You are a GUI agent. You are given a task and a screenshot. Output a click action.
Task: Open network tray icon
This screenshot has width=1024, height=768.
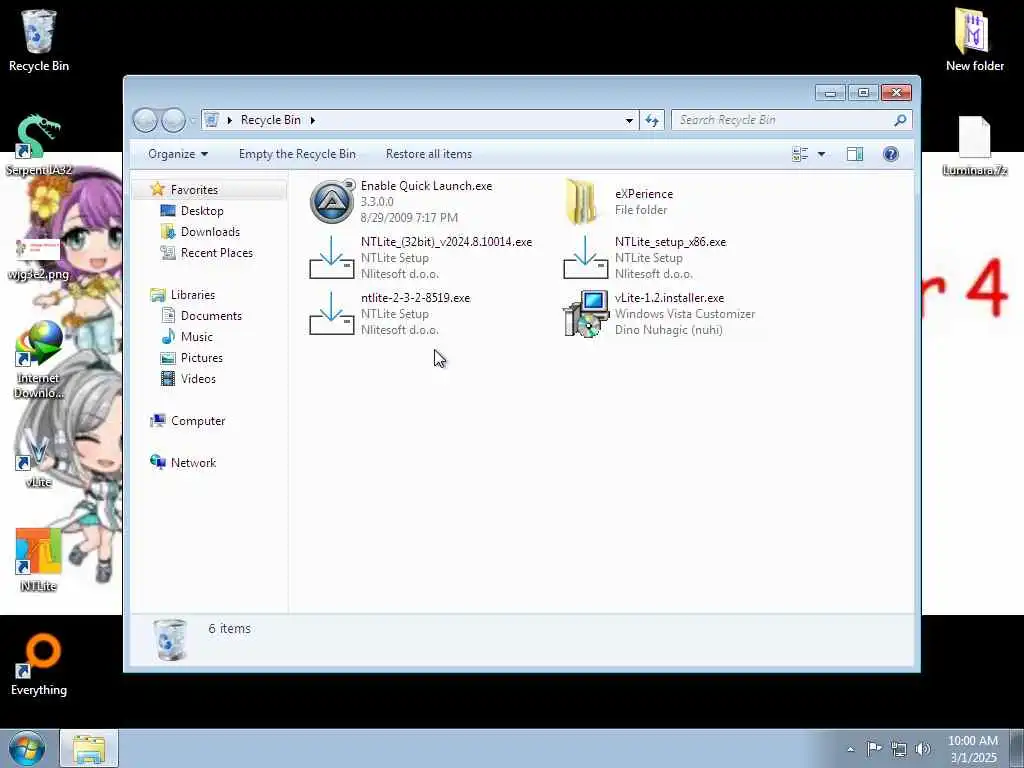coord(899,749)
